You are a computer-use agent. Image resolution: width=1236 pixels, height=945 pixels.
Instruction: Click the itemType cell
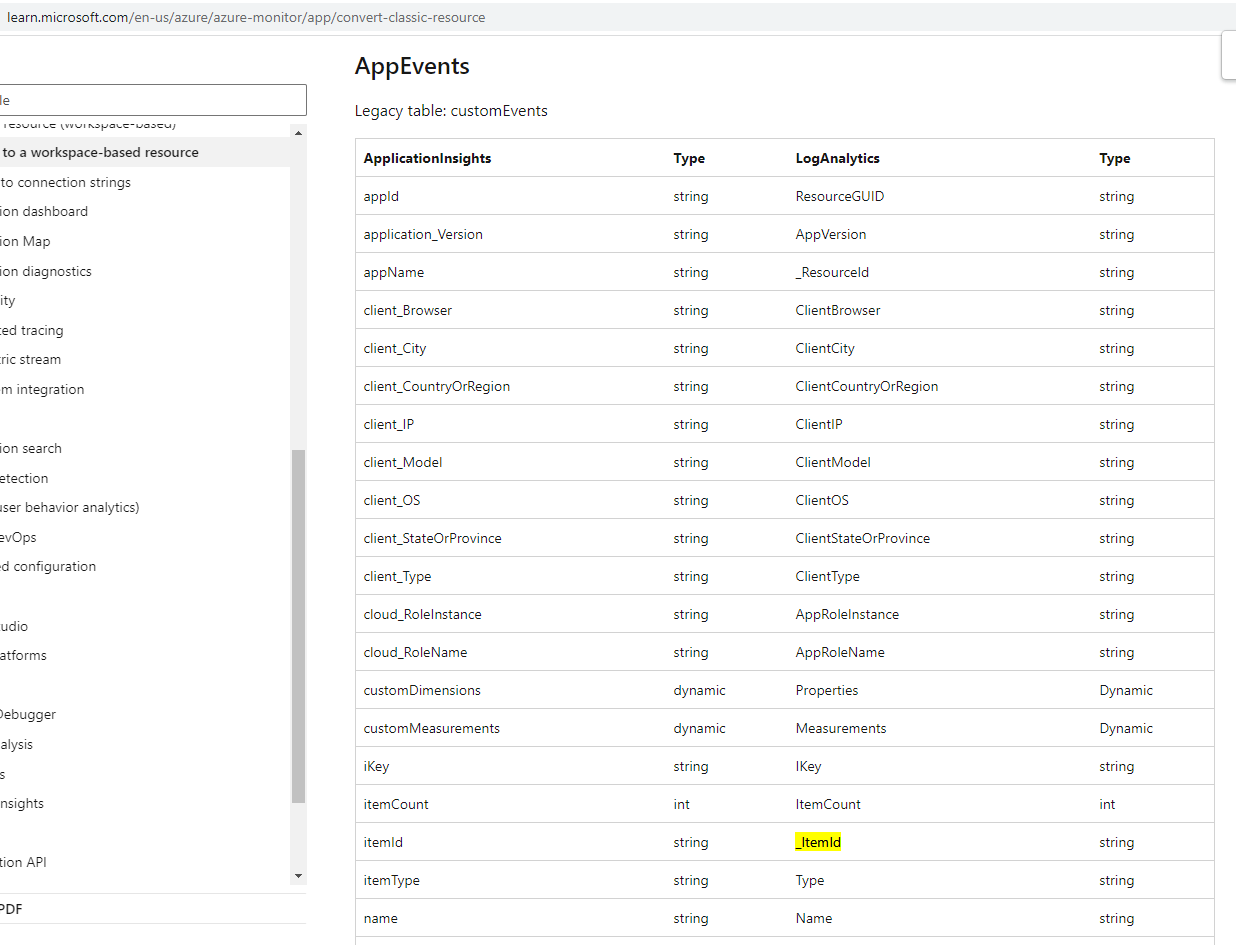[x=392, y=880]
